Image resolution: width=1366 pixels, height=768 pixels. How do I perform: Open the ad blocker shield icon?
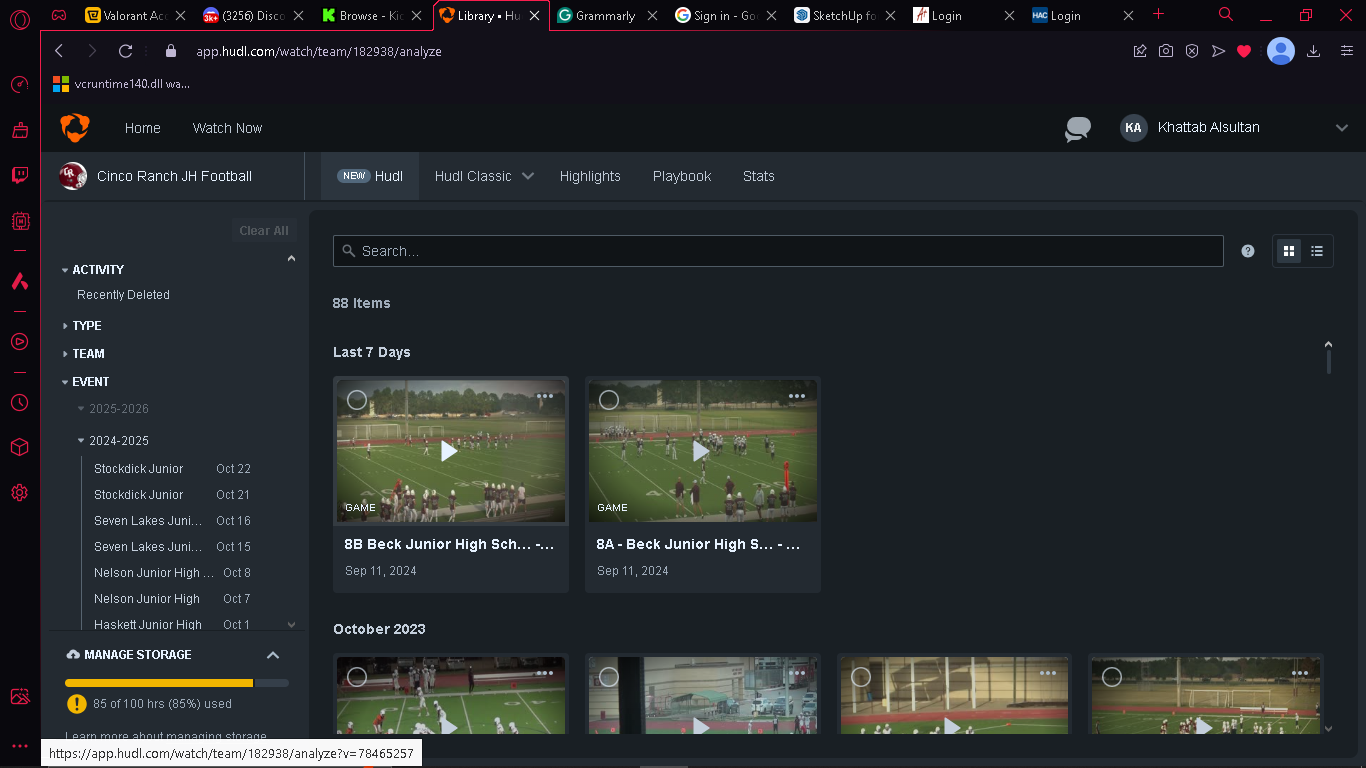tap(1192, 51)
